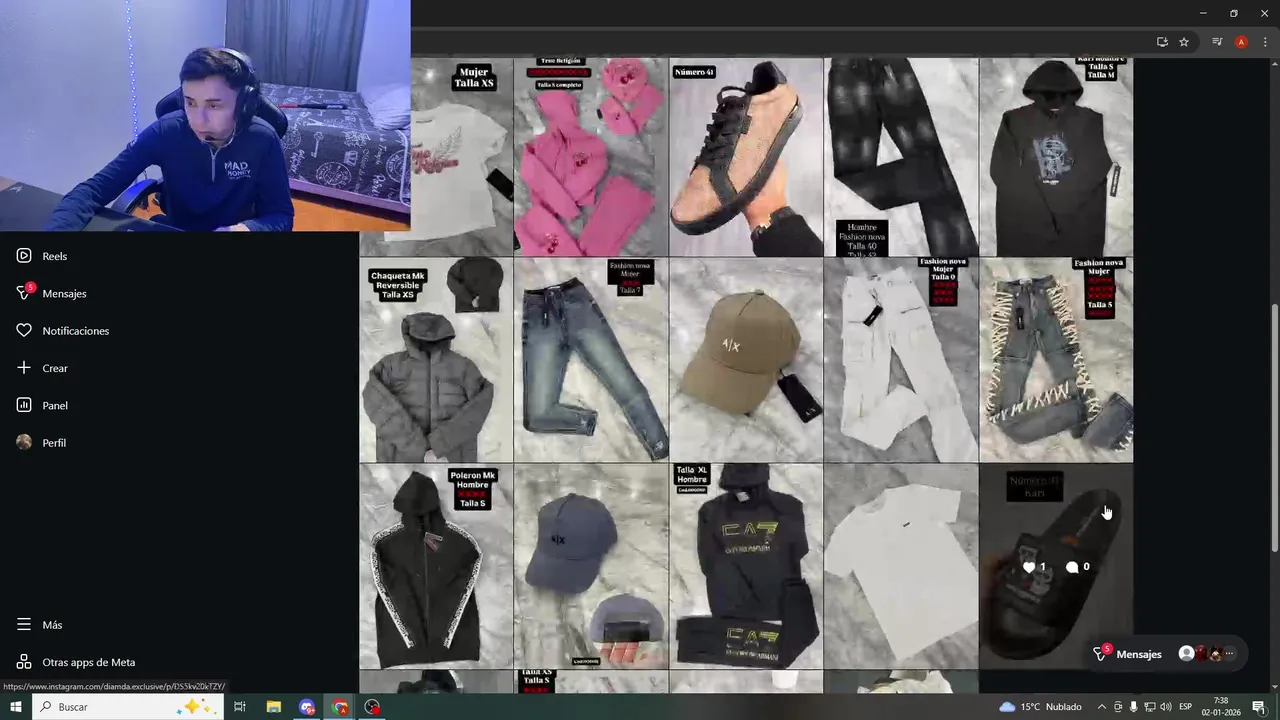The height and width of the screenshot is (720, 1280).
Task: Open the beige A|X cap post
Action: click(x=746, y=360)
